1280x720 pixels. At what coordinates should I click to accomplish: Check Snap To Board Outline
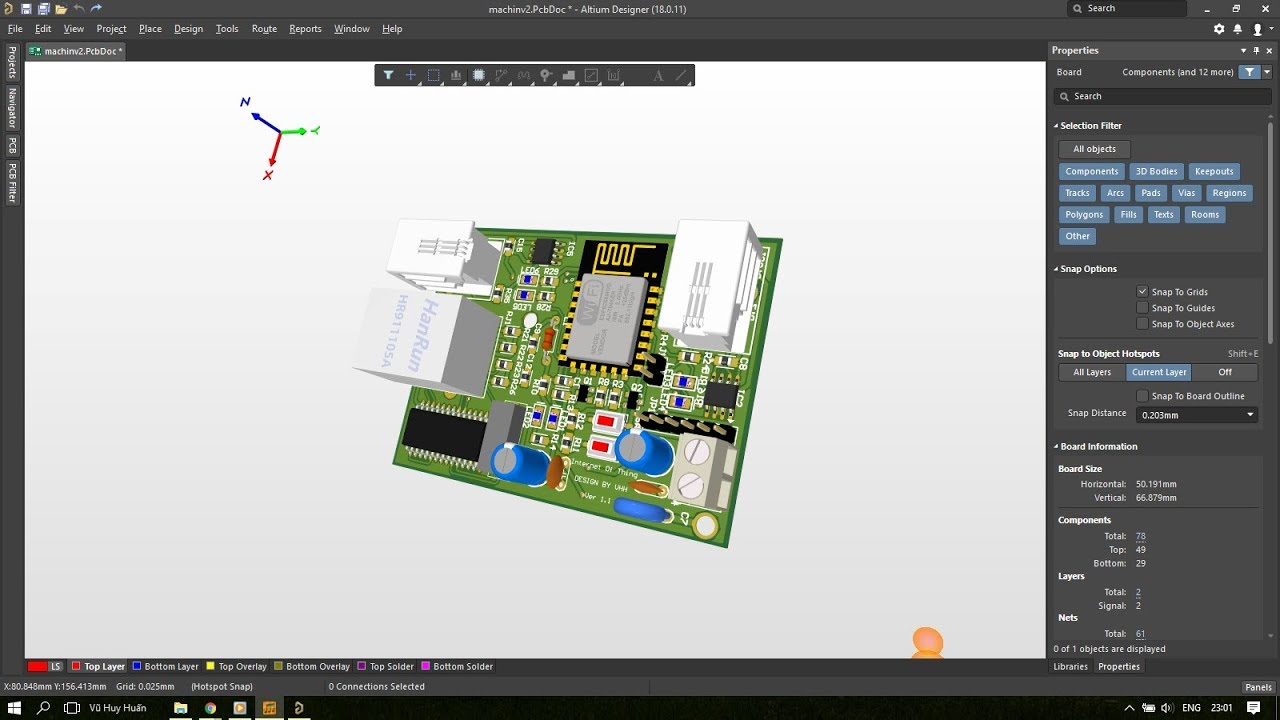1142,396
